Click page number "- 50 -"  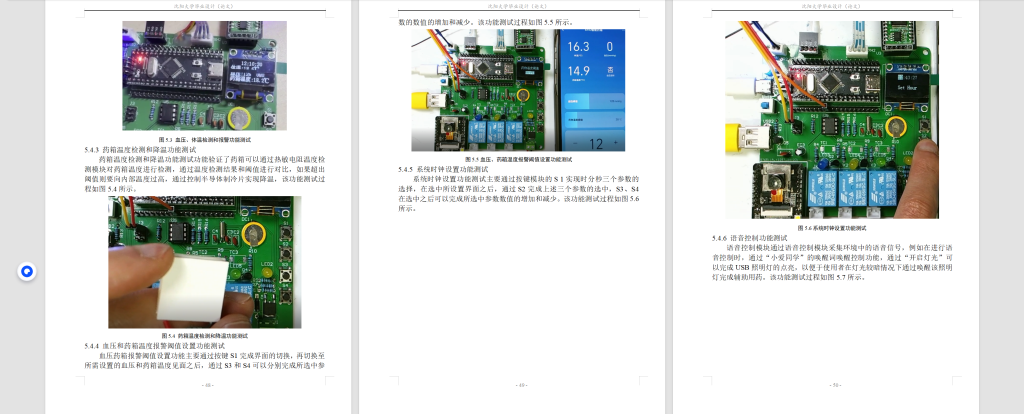click(835, 385)
